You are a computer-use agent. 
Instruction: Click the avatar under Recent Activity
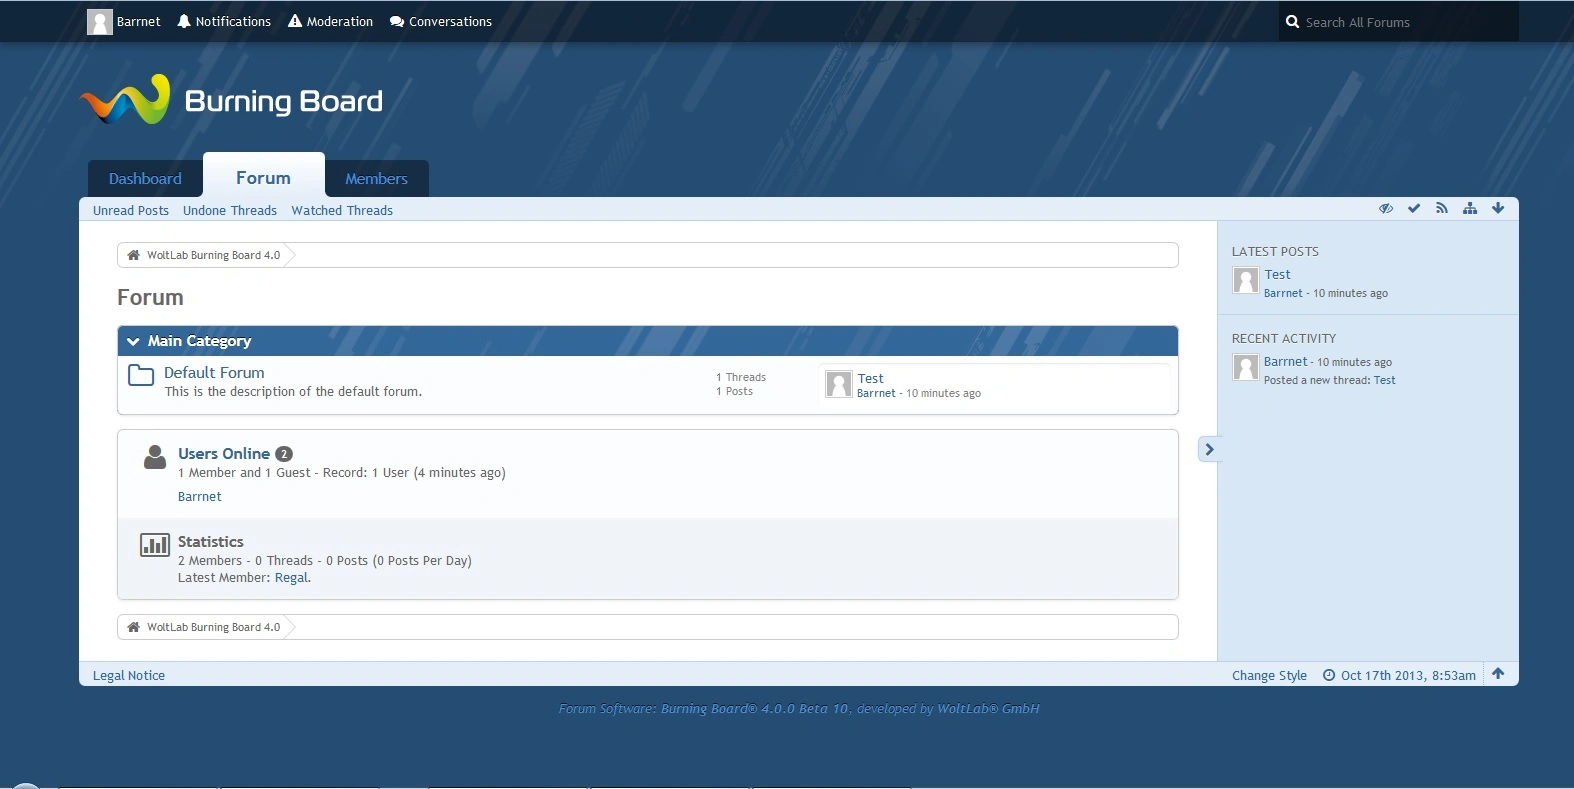coord(1245,368)
